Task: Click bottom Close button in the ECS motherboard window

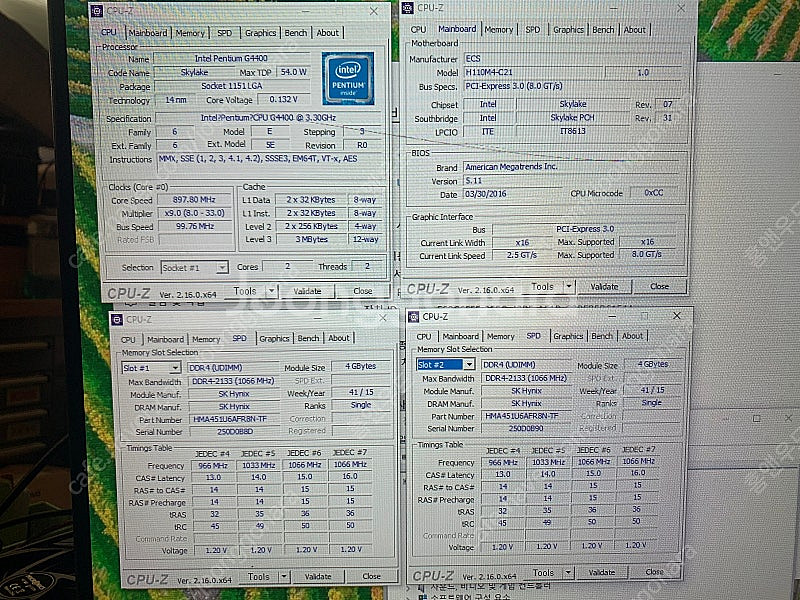Action: point(659,287)
